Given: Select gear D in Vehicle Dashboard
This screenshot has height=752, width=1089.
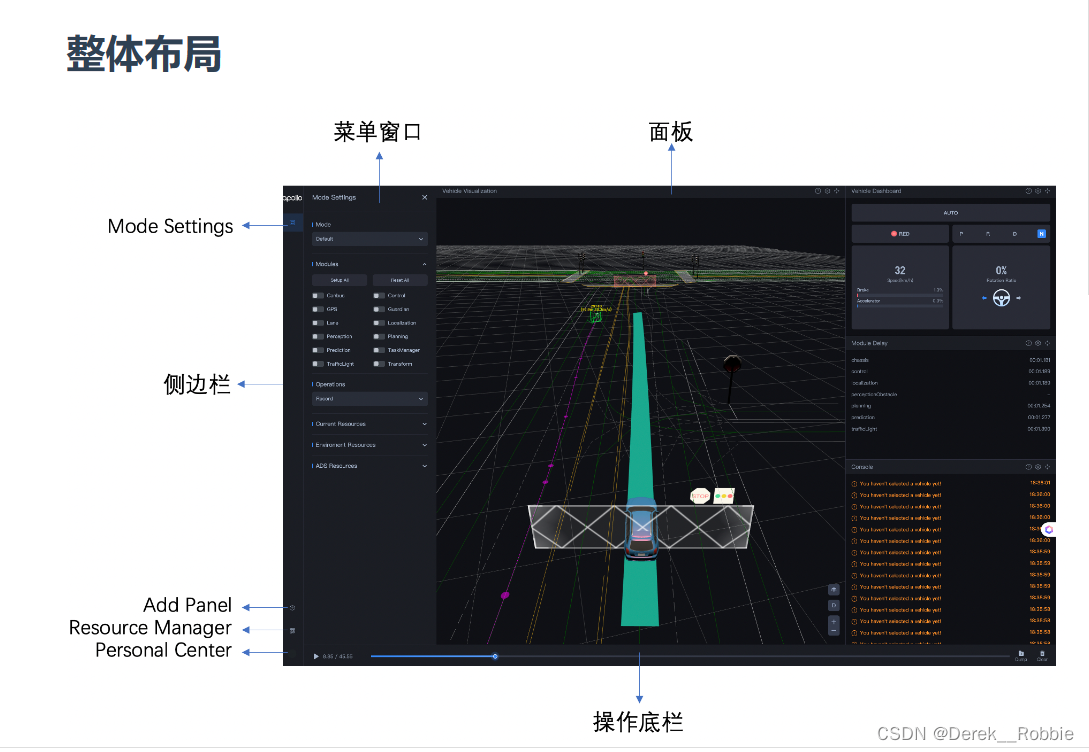Looking at the screenshot, I should [x=1015, y=234].
